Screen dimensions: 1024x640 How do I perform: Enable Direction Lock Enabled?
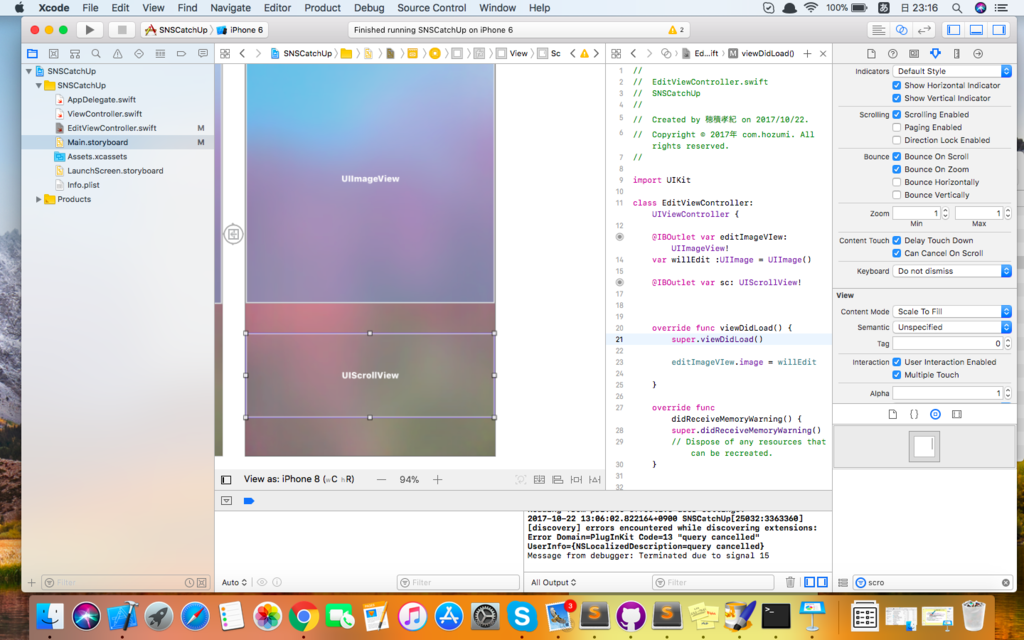[x=897, y=140]
